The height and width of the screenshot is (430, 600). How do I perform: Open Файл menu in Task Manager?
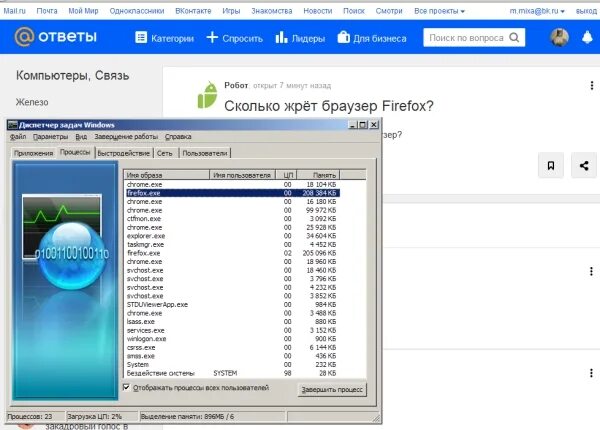[x=18, y=137]
